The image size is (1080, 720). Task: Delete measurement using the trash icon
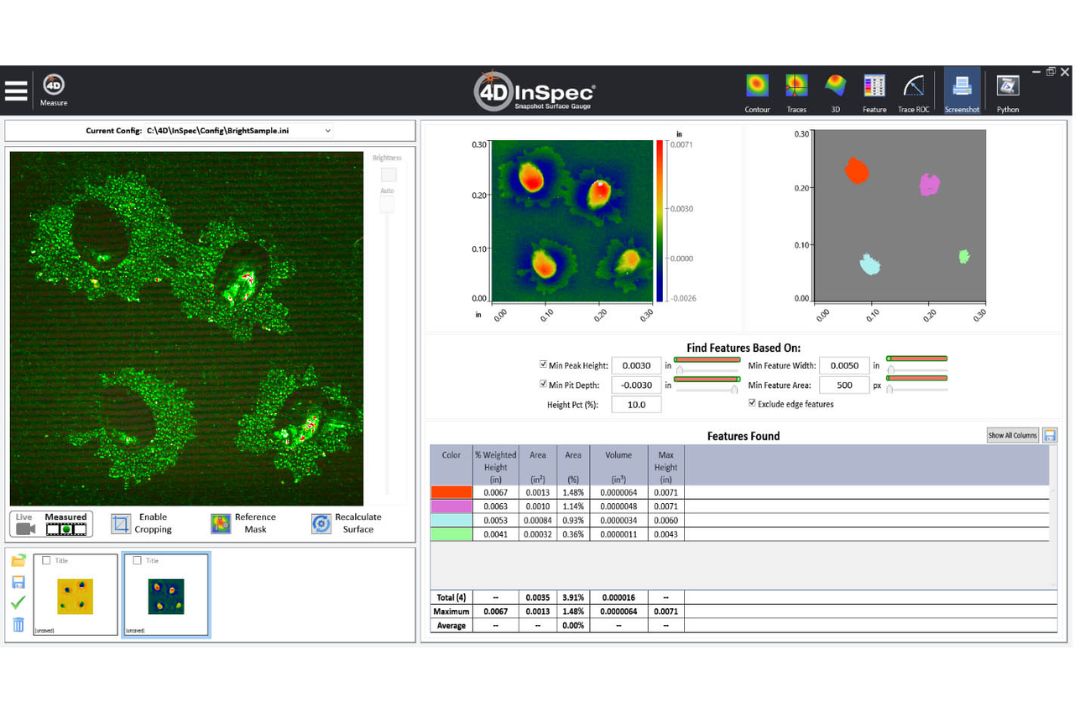click(18, 625)
